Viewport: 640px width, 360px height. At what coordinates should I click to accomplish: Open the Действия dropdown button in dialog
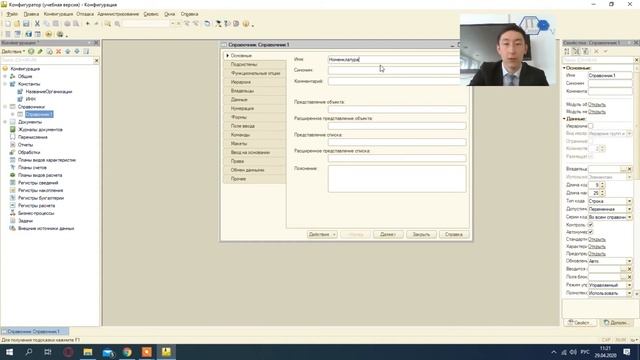coord(322,234)
